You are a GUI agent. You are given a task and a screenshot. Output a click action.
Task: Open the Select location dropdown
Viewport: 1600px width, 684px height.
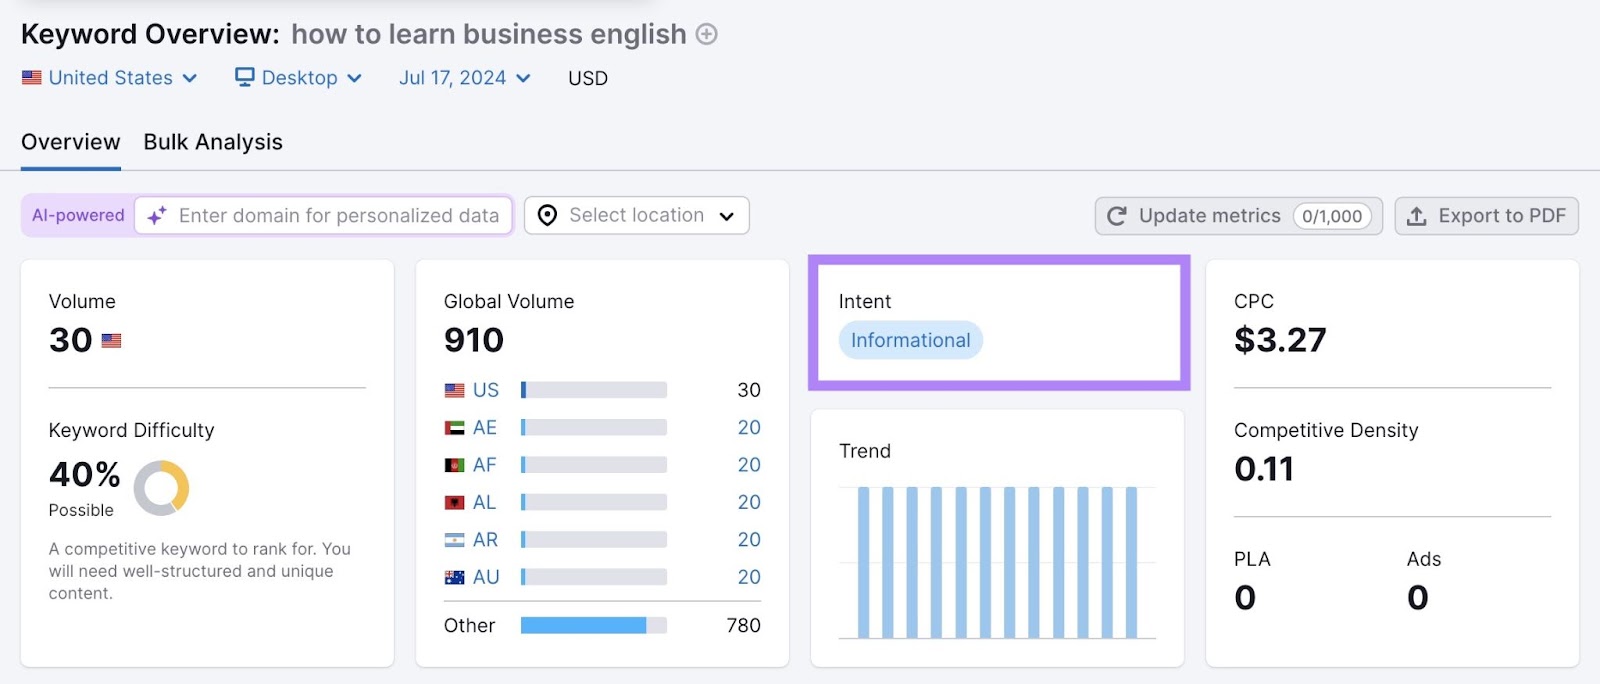[637, 216]
